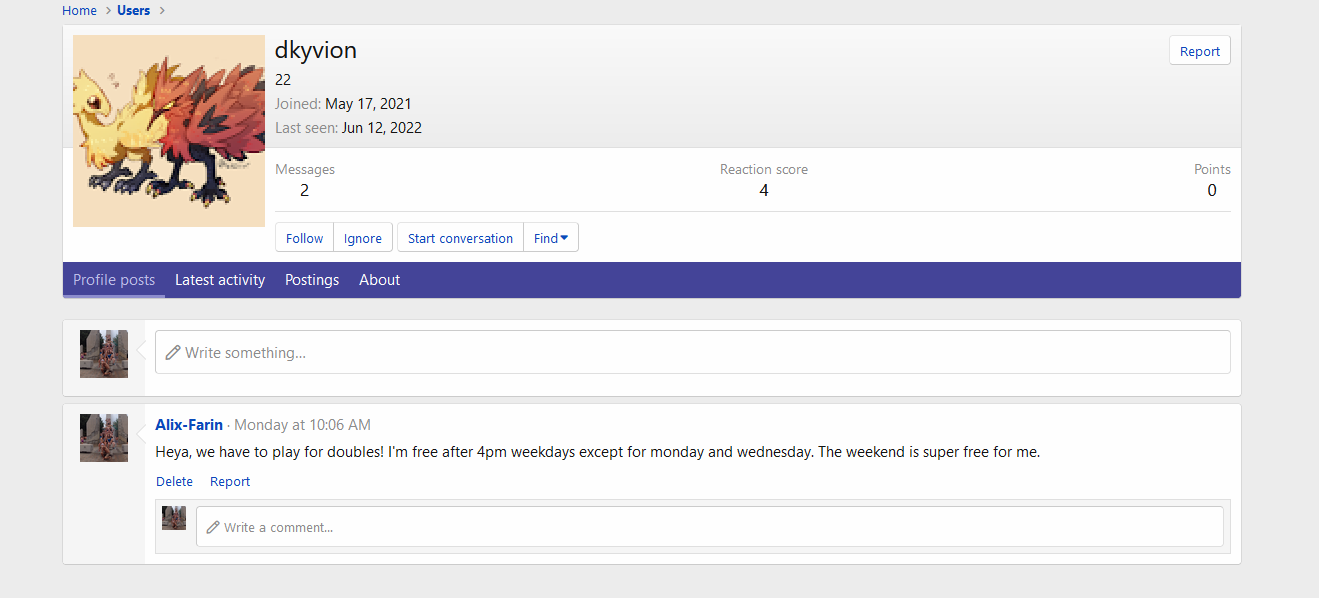This screenshot has height=598, width=1319.
Task: Click the age text 22 under the username
Action: [x=283, y=80]
